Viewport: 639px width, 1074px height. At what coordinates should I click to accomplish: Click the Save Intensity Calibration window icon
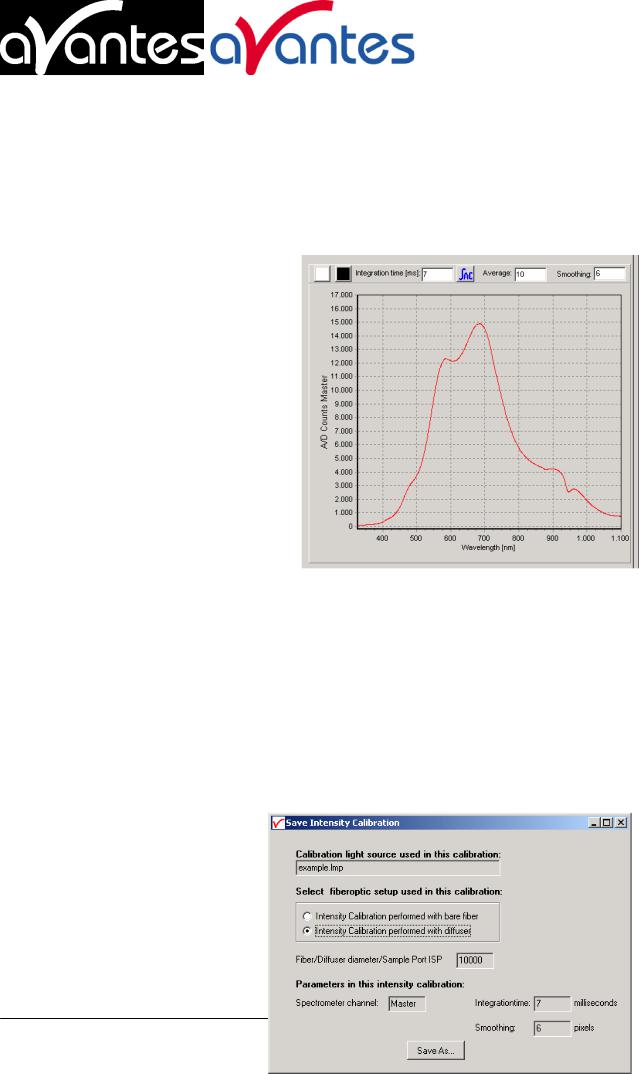278,823
